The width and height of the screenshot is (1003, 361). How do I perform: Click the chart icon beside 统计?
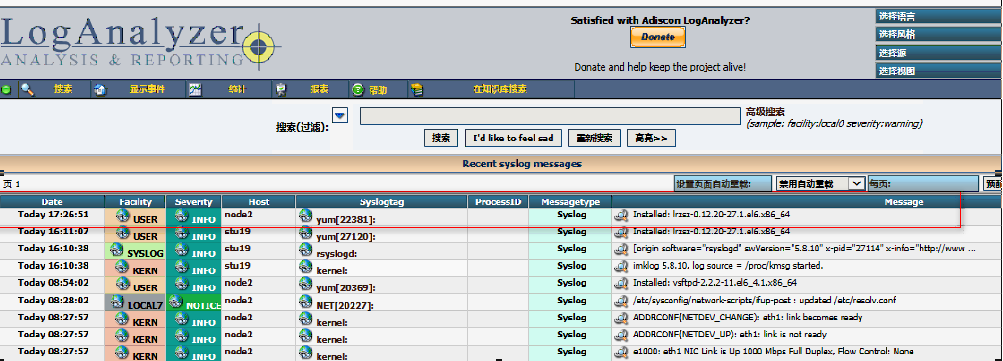coord(195,90)
